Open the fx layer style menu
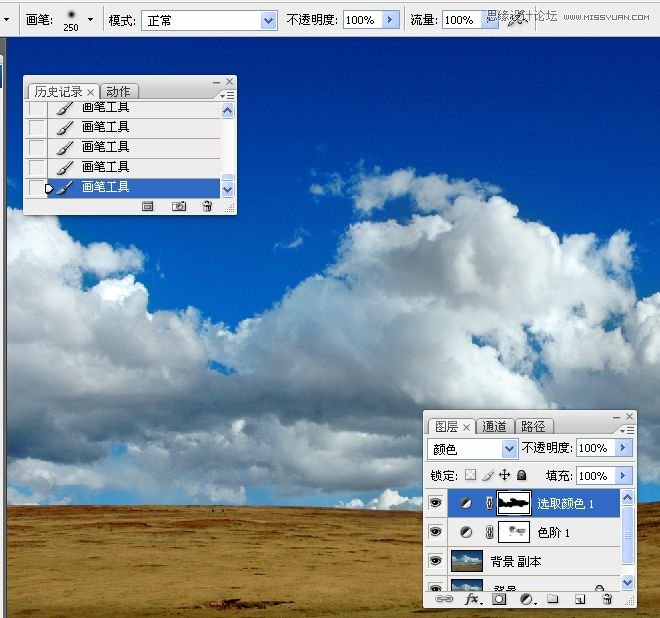Screen dimensions: 660x618 [473, 600]
